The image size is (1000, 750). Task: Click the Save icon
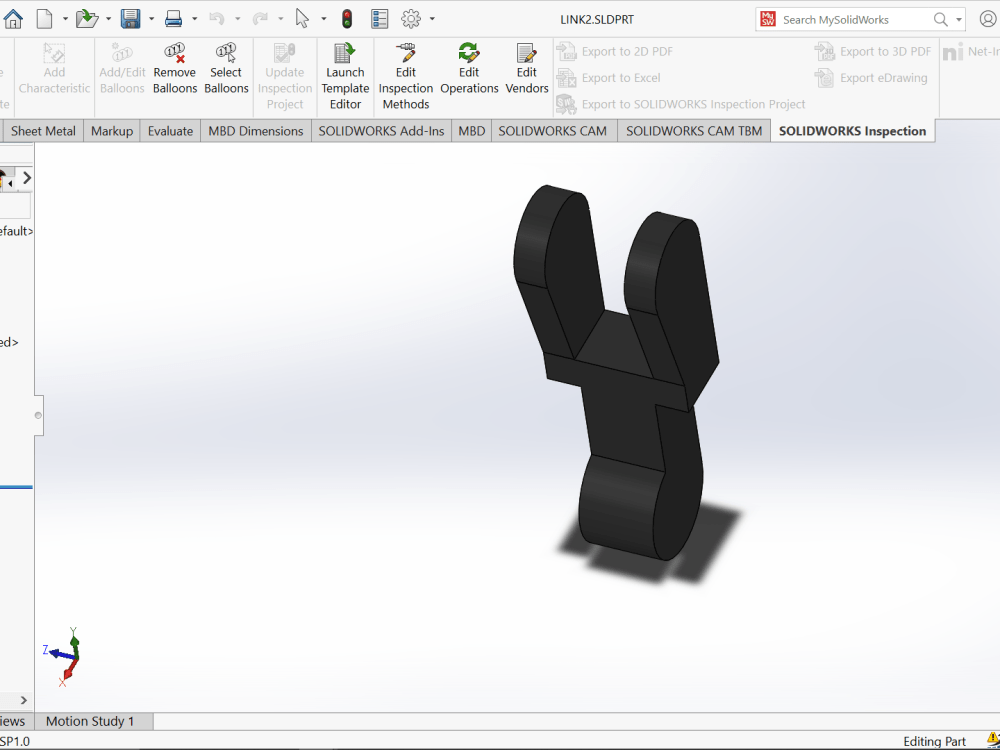(x=131, y=18)
